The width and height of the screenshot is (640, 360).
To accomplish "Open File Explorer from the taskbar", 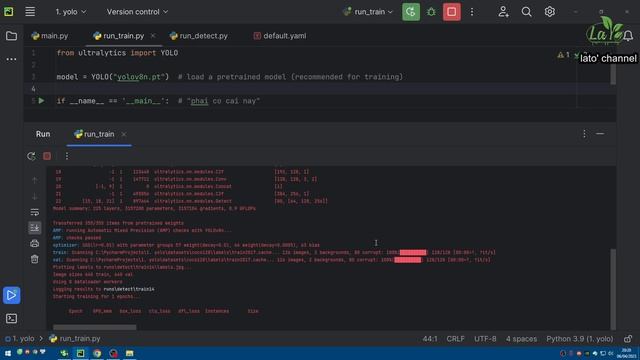I will click(x=129, y=353).
